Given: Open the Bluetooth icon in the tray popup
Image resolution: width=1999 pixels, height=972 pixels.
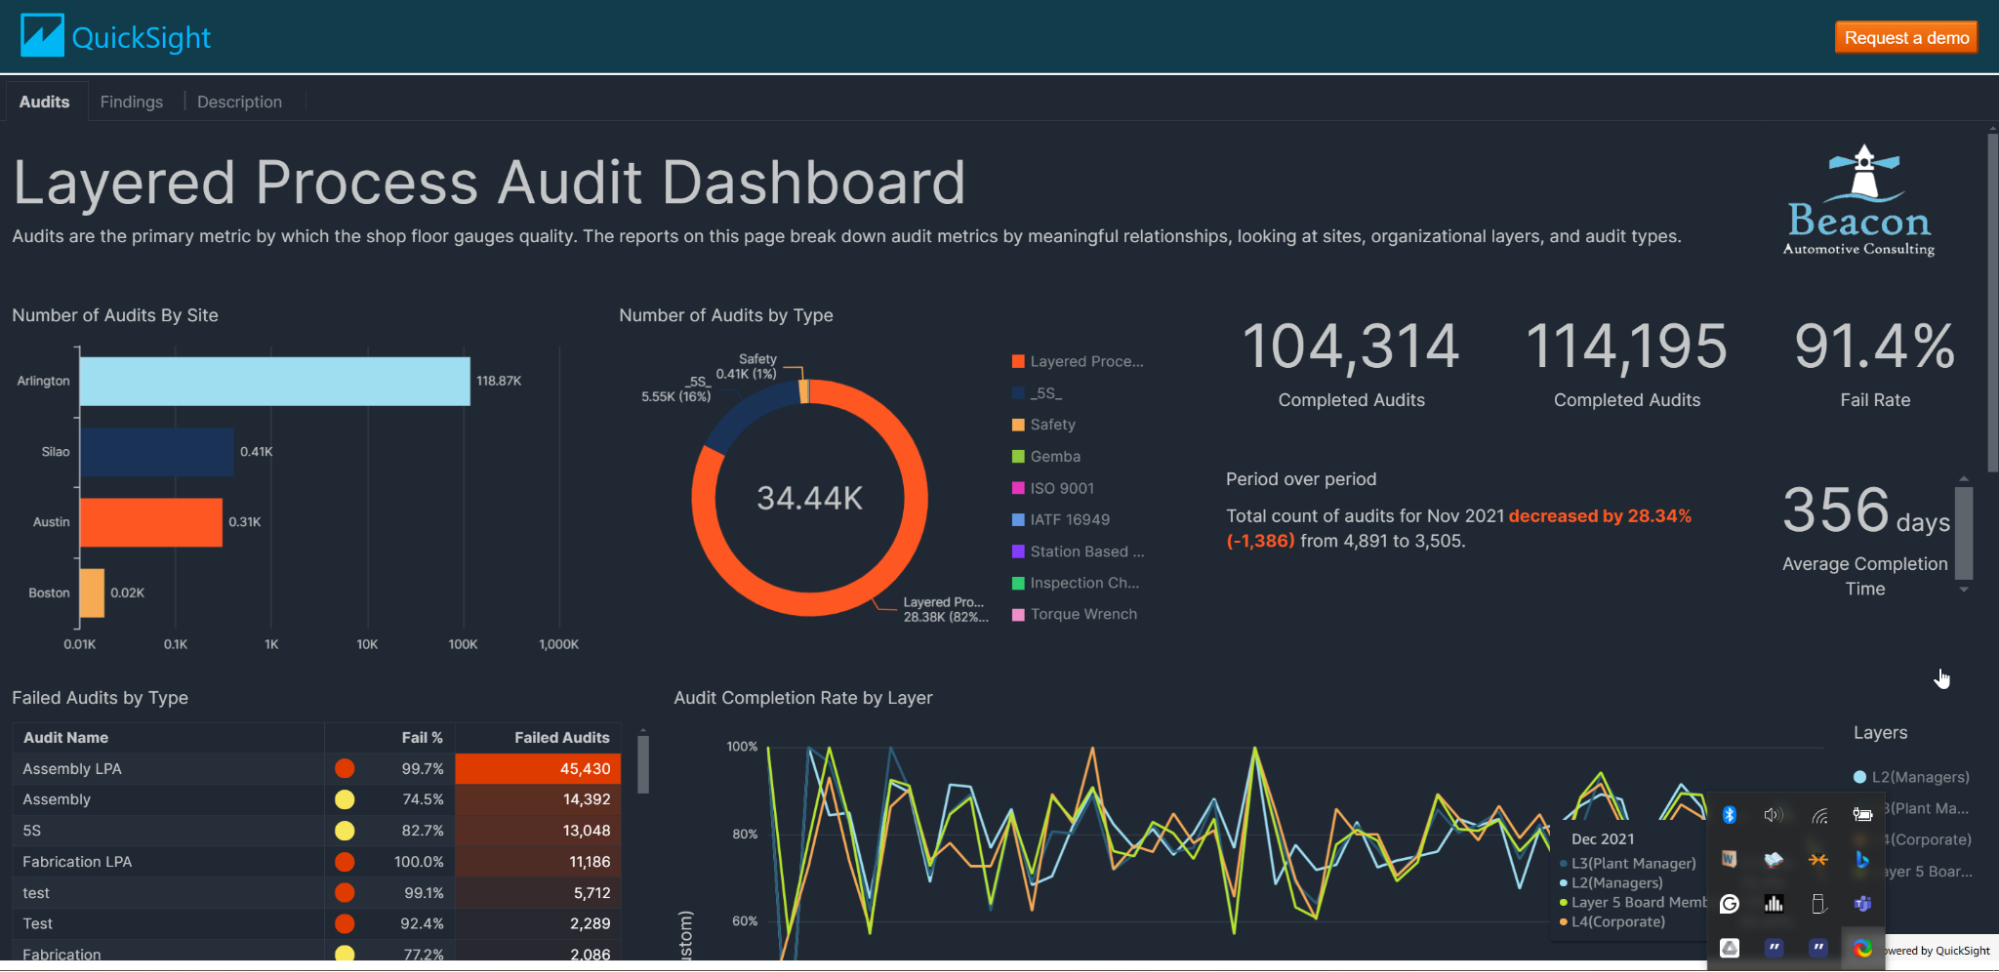Looking at the screenshot, I should pyautogui.click(x=1729, y=815).
